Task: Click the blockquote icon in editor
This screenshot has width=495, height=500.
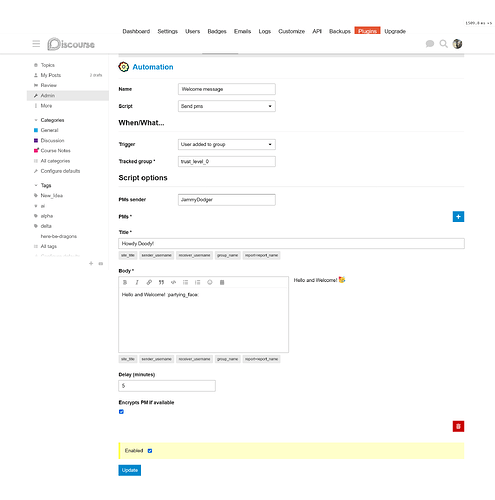Action: (x=161, y=282)
